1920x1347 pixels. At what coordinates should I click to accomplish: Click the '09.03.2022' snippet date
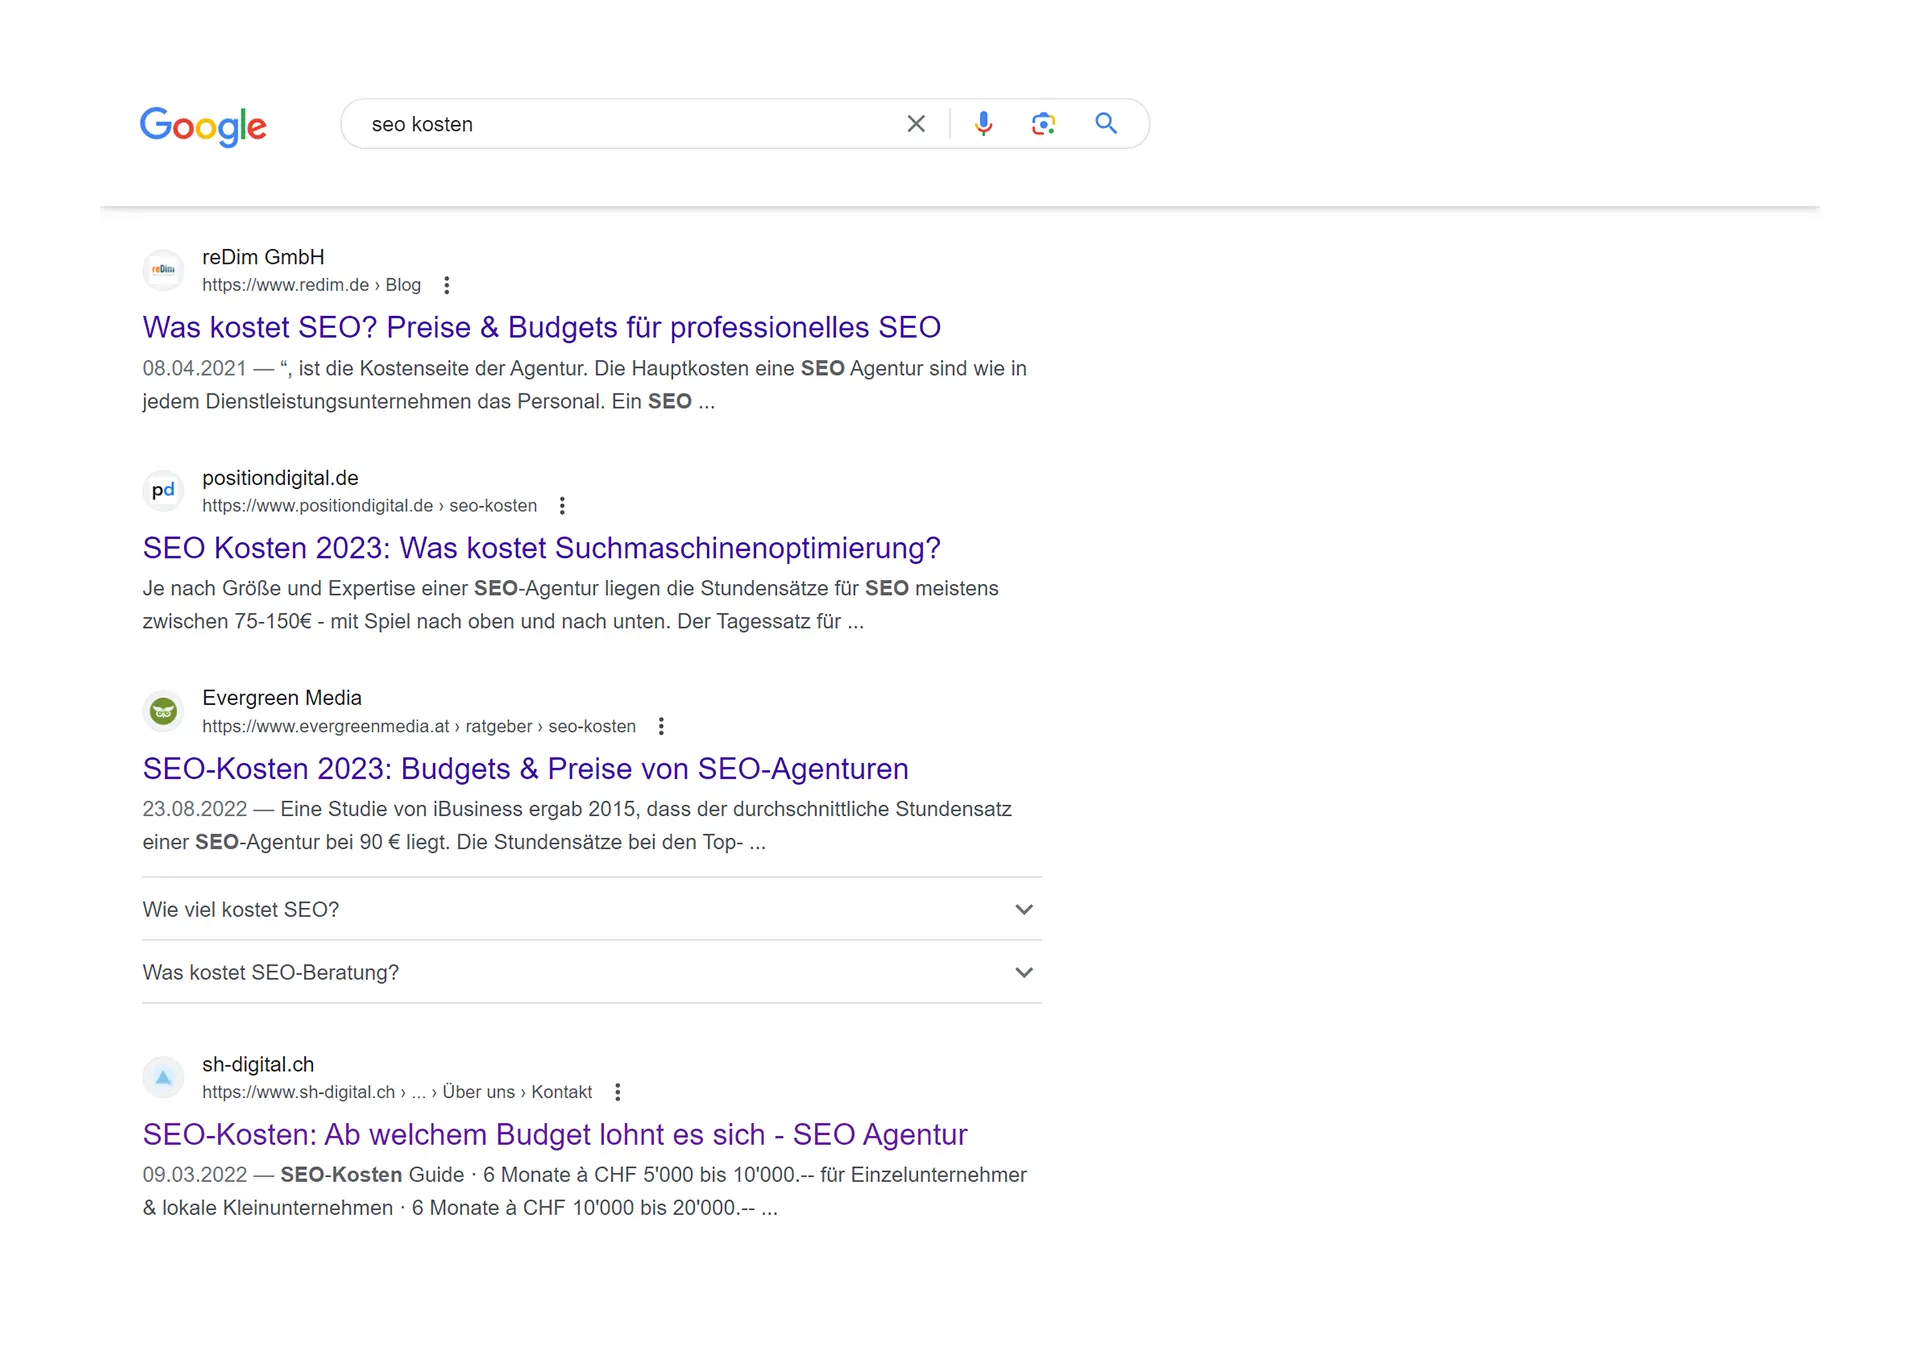(194, 1176)
